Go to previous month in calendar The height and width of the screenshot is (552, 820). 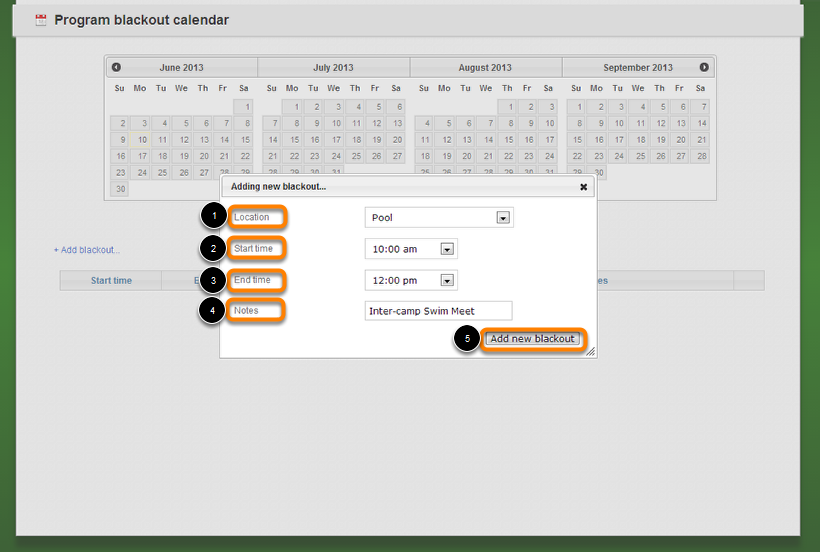coord(117,67)
